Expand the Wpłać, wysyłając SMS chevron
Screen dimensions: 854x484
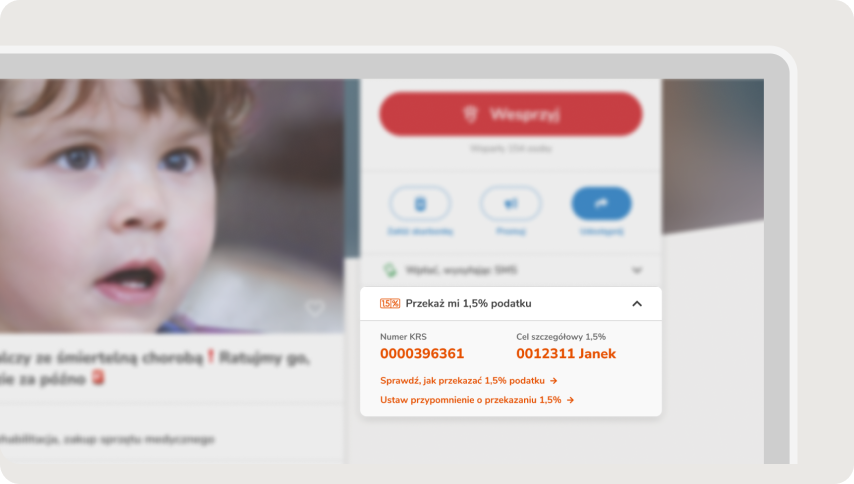(x=637, y=270)
